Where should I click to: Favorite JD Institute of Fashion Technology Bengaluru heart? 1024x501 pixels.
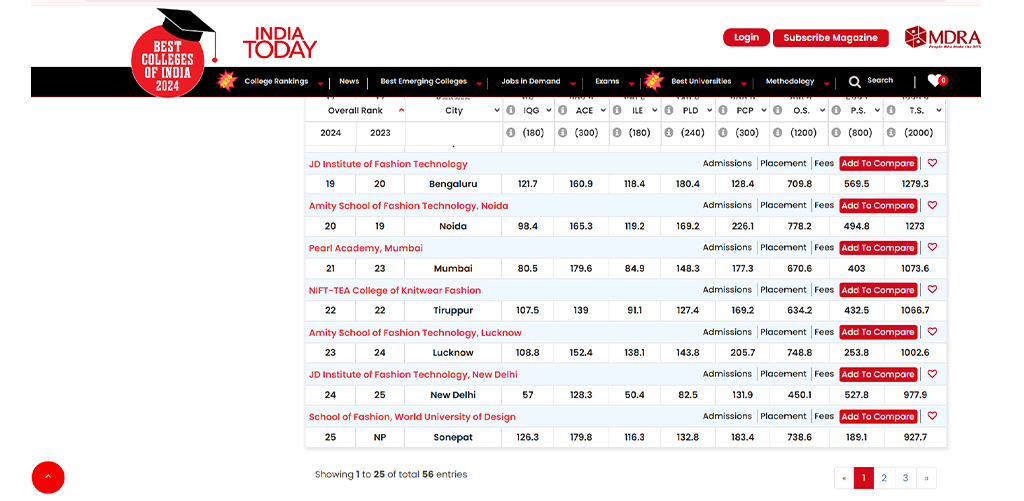coord(932,163)
